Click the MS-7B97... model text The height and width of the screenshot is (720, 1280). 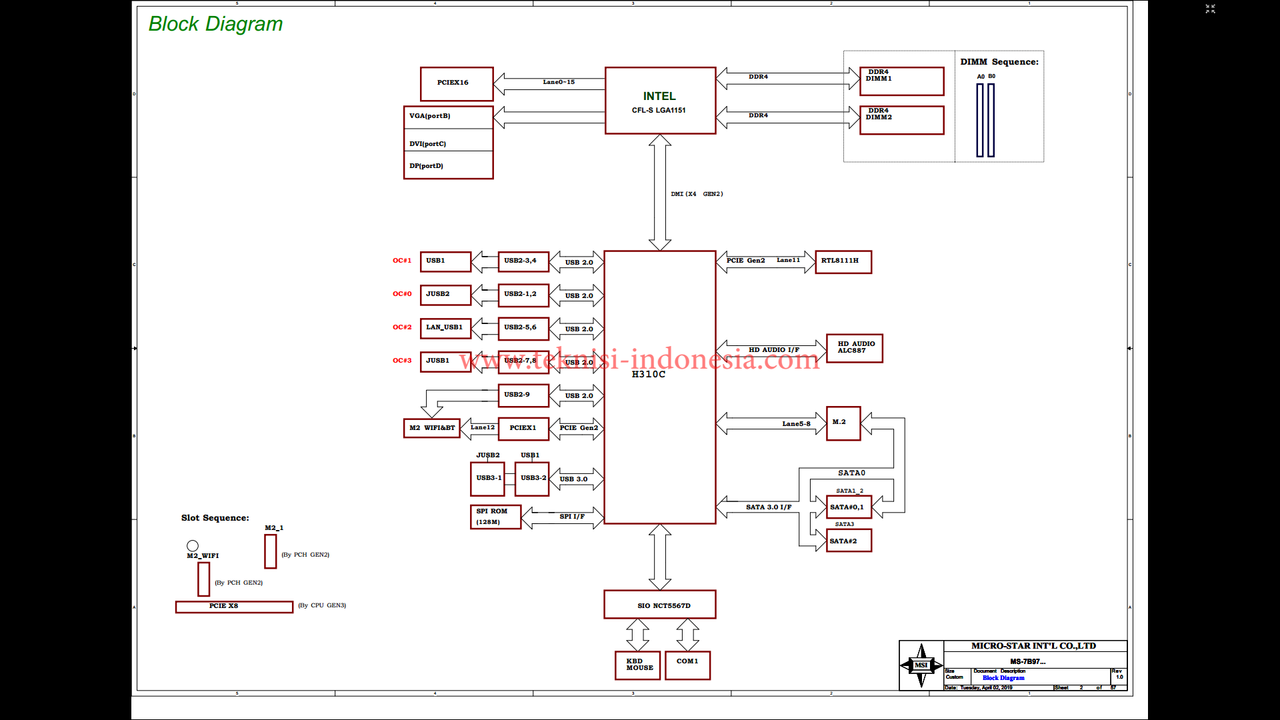click(1028, 662)
